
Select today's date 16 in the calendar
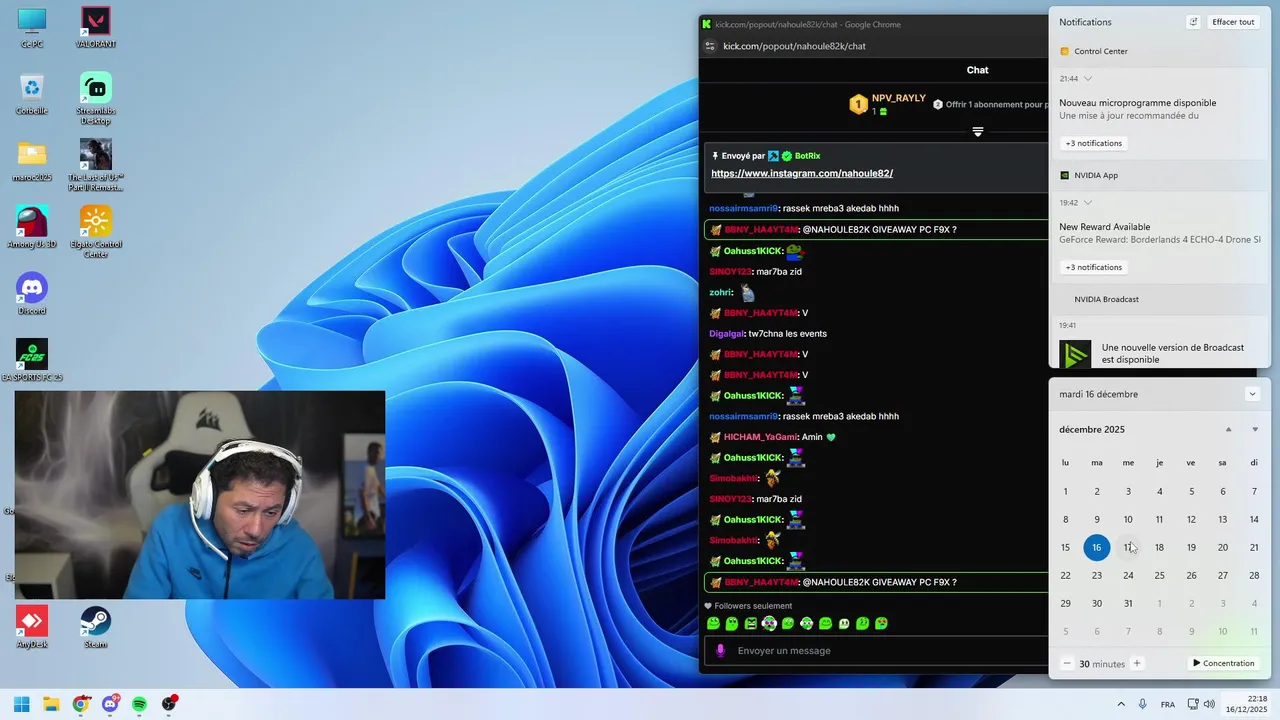[x=1097, y=547]
